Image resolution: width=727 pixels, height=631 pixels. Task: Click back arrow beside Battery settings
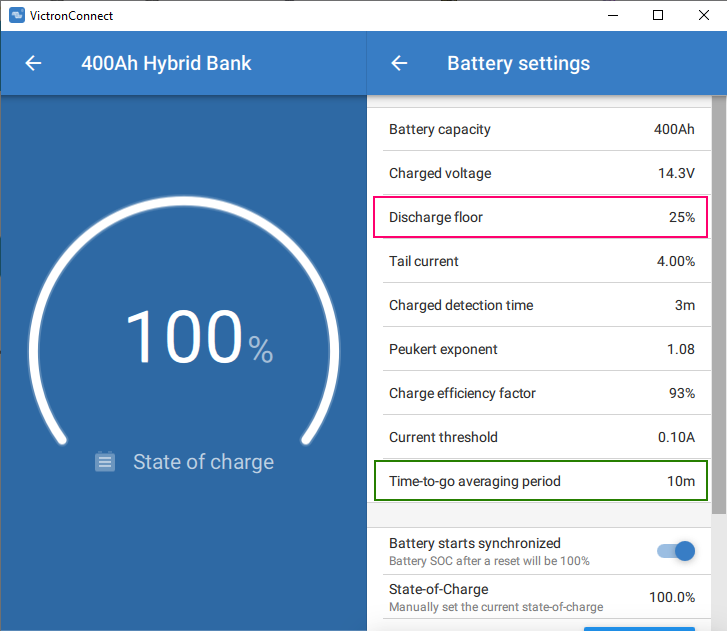tap(399, 63)
